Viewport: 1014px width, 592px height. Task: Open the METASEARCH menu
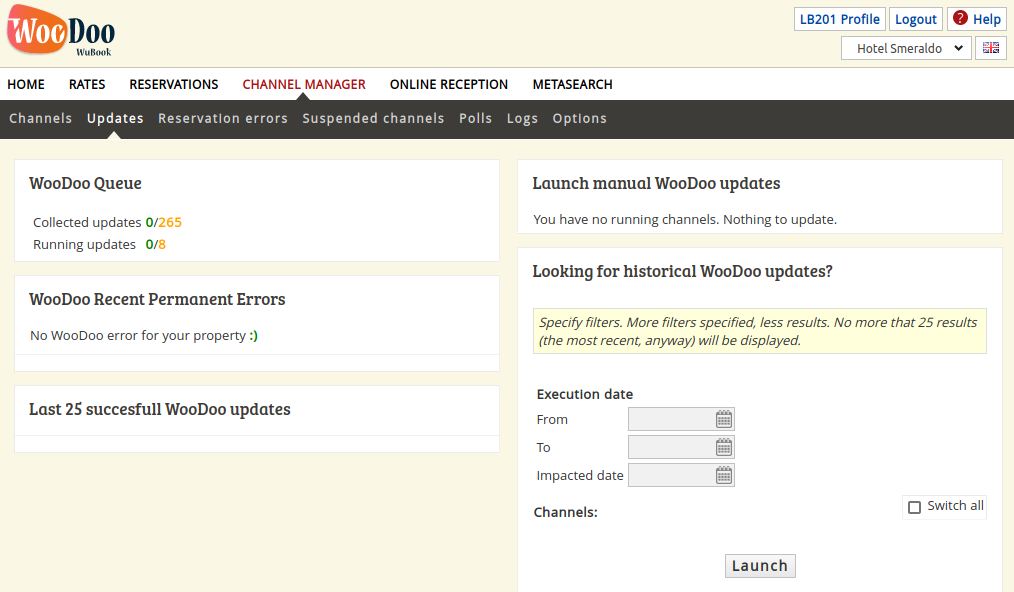(572, 84)
